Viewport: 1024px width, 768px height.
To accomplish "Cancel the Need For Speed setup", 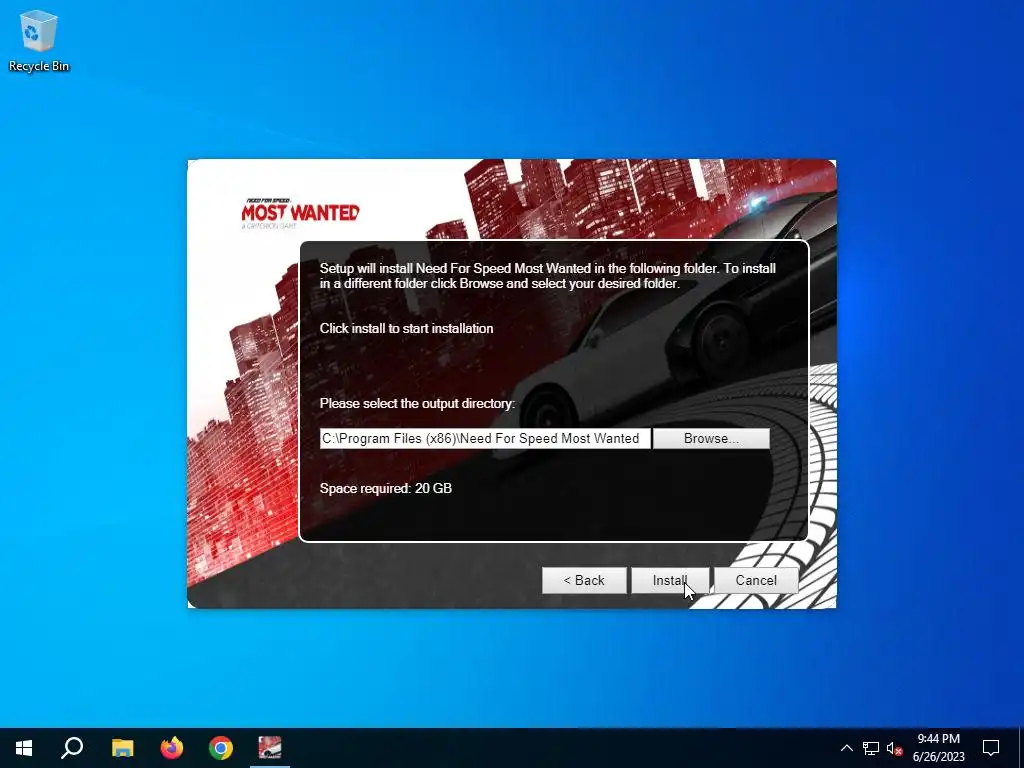I will 756,580.
